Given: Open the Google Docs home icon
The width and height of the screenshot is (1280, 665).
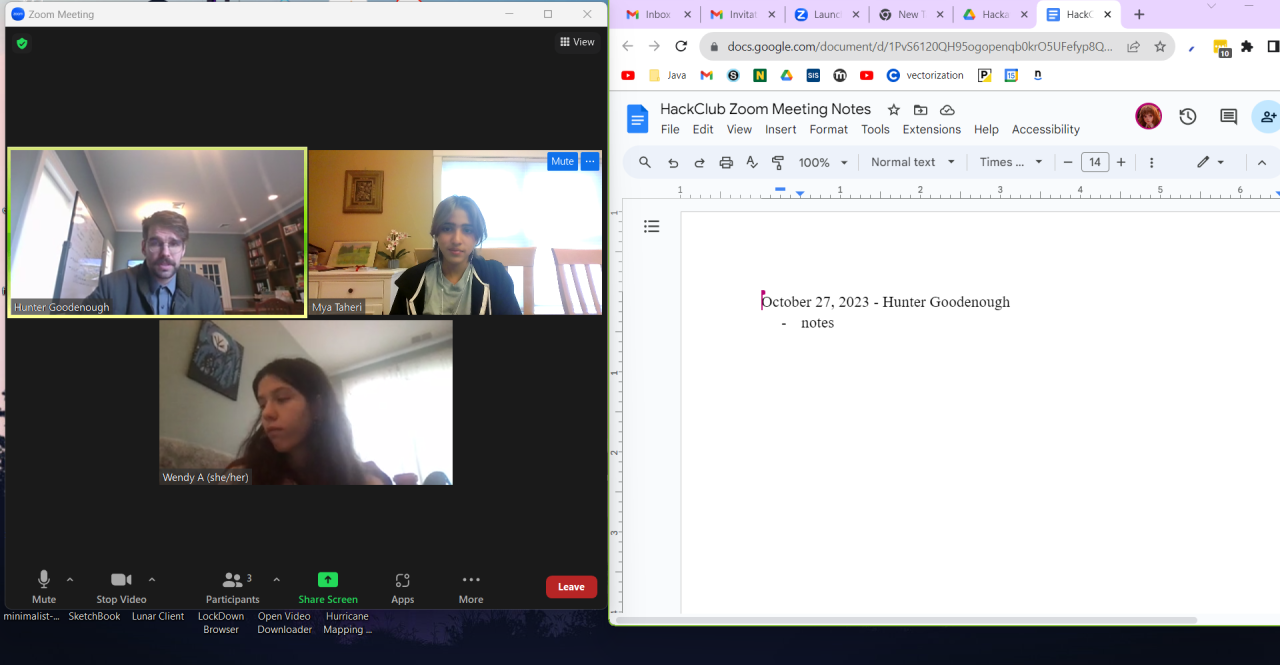Looking at the screenshot, I should [637, 119].
